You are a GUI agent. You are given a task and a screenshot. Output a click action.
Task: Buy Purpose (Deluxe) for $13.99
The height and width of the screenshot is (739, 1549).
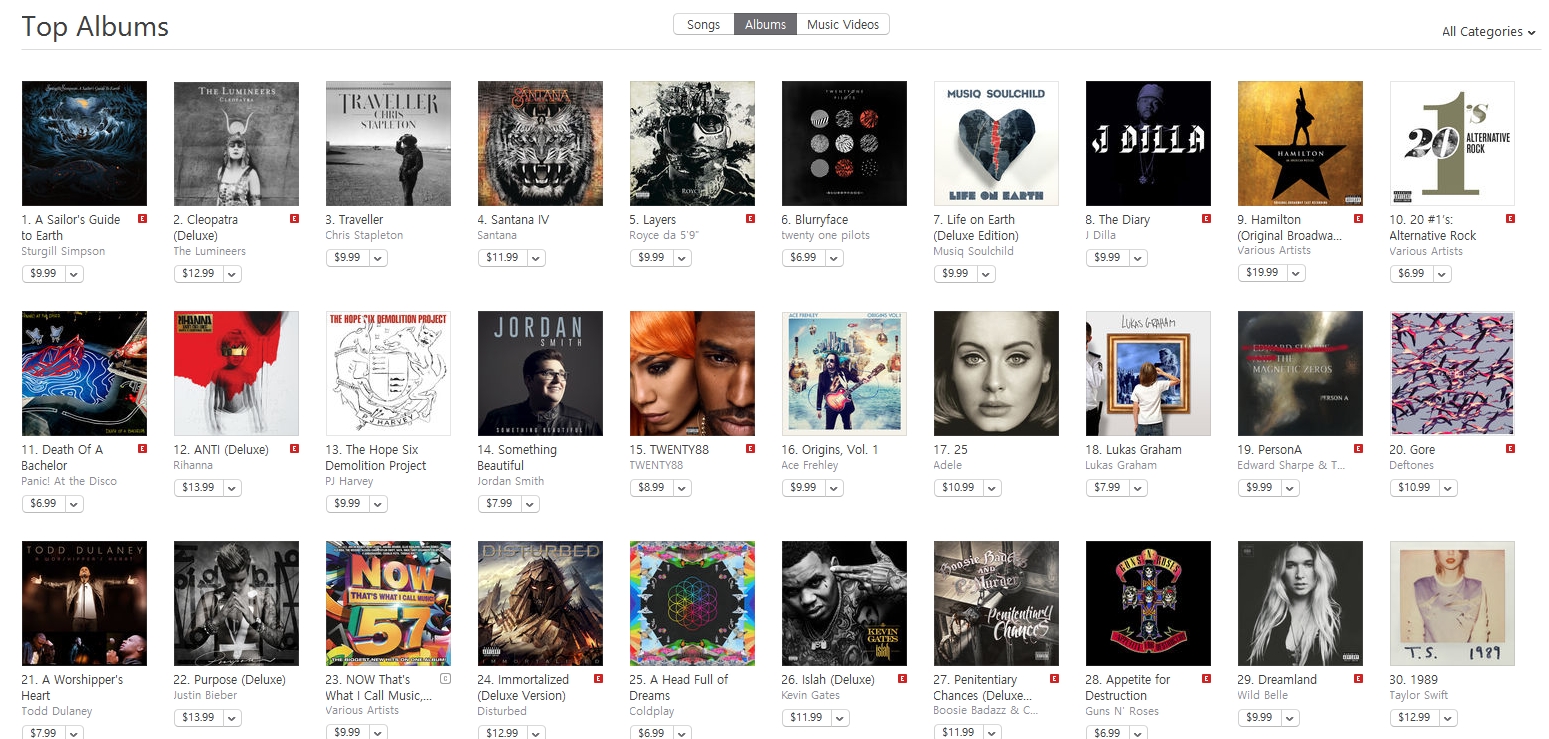coord(197,718)
